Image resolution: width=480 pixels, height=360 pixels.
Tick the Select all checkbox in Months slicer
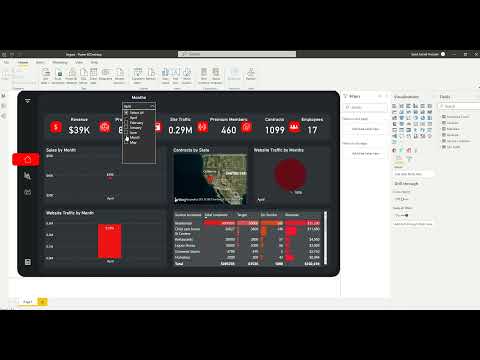[126, 113]
